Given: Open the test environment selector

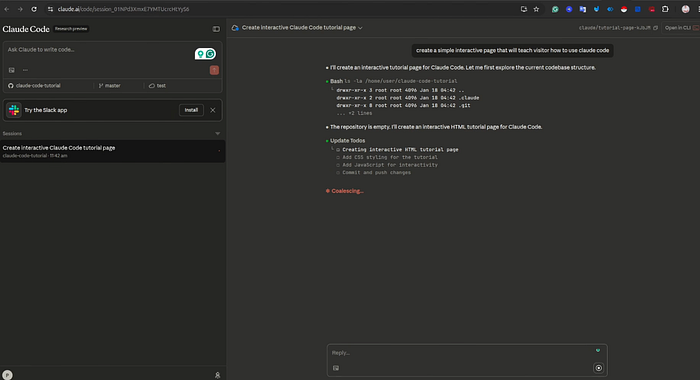Looking at the screenshot, I should pyautogui.click(x=157, y=86).
